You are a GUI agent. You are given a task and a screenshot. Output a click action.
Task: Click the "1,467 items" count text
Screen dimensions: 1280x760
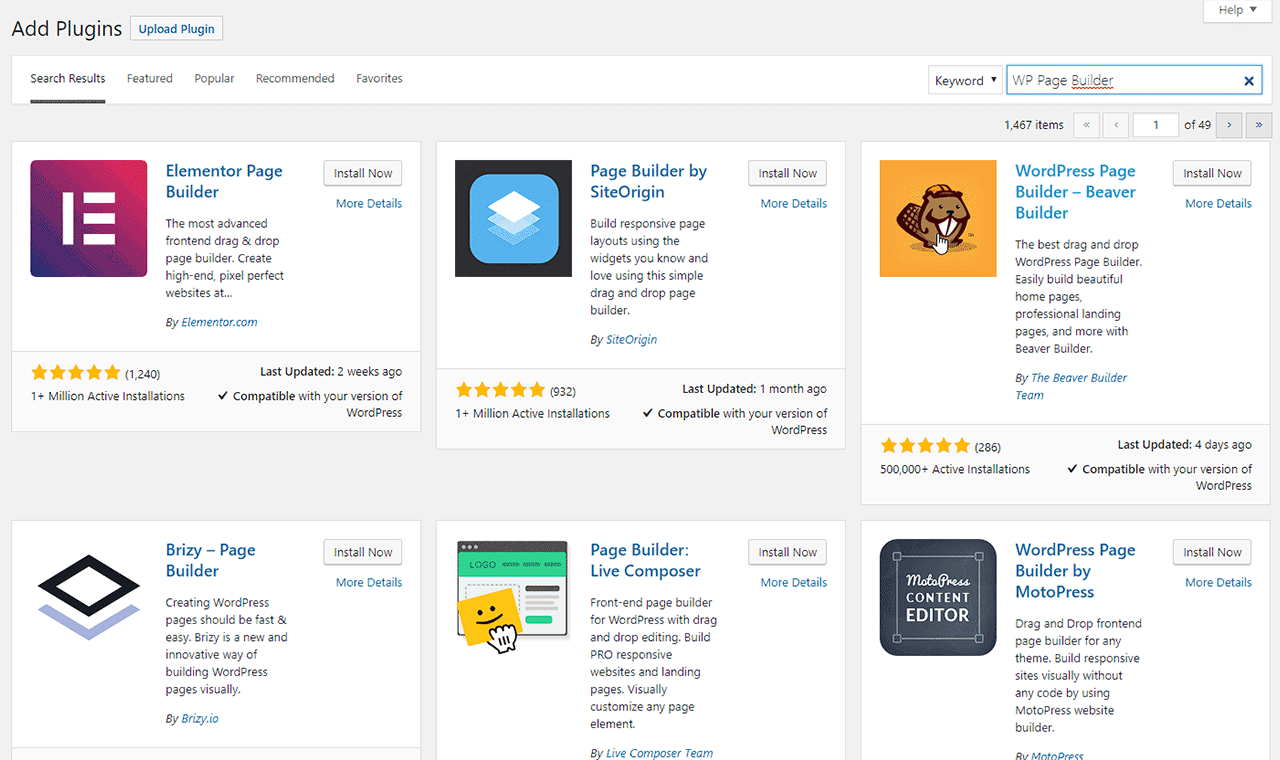coord(1034,125)
